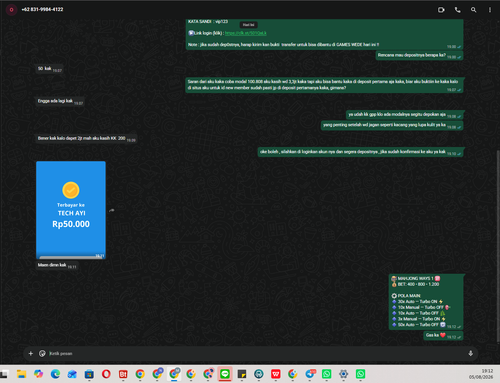The width and height of the screenshot is (500, 383).
Task: Select the 'ya udah kk gpp' message
Action: [405, 115]
